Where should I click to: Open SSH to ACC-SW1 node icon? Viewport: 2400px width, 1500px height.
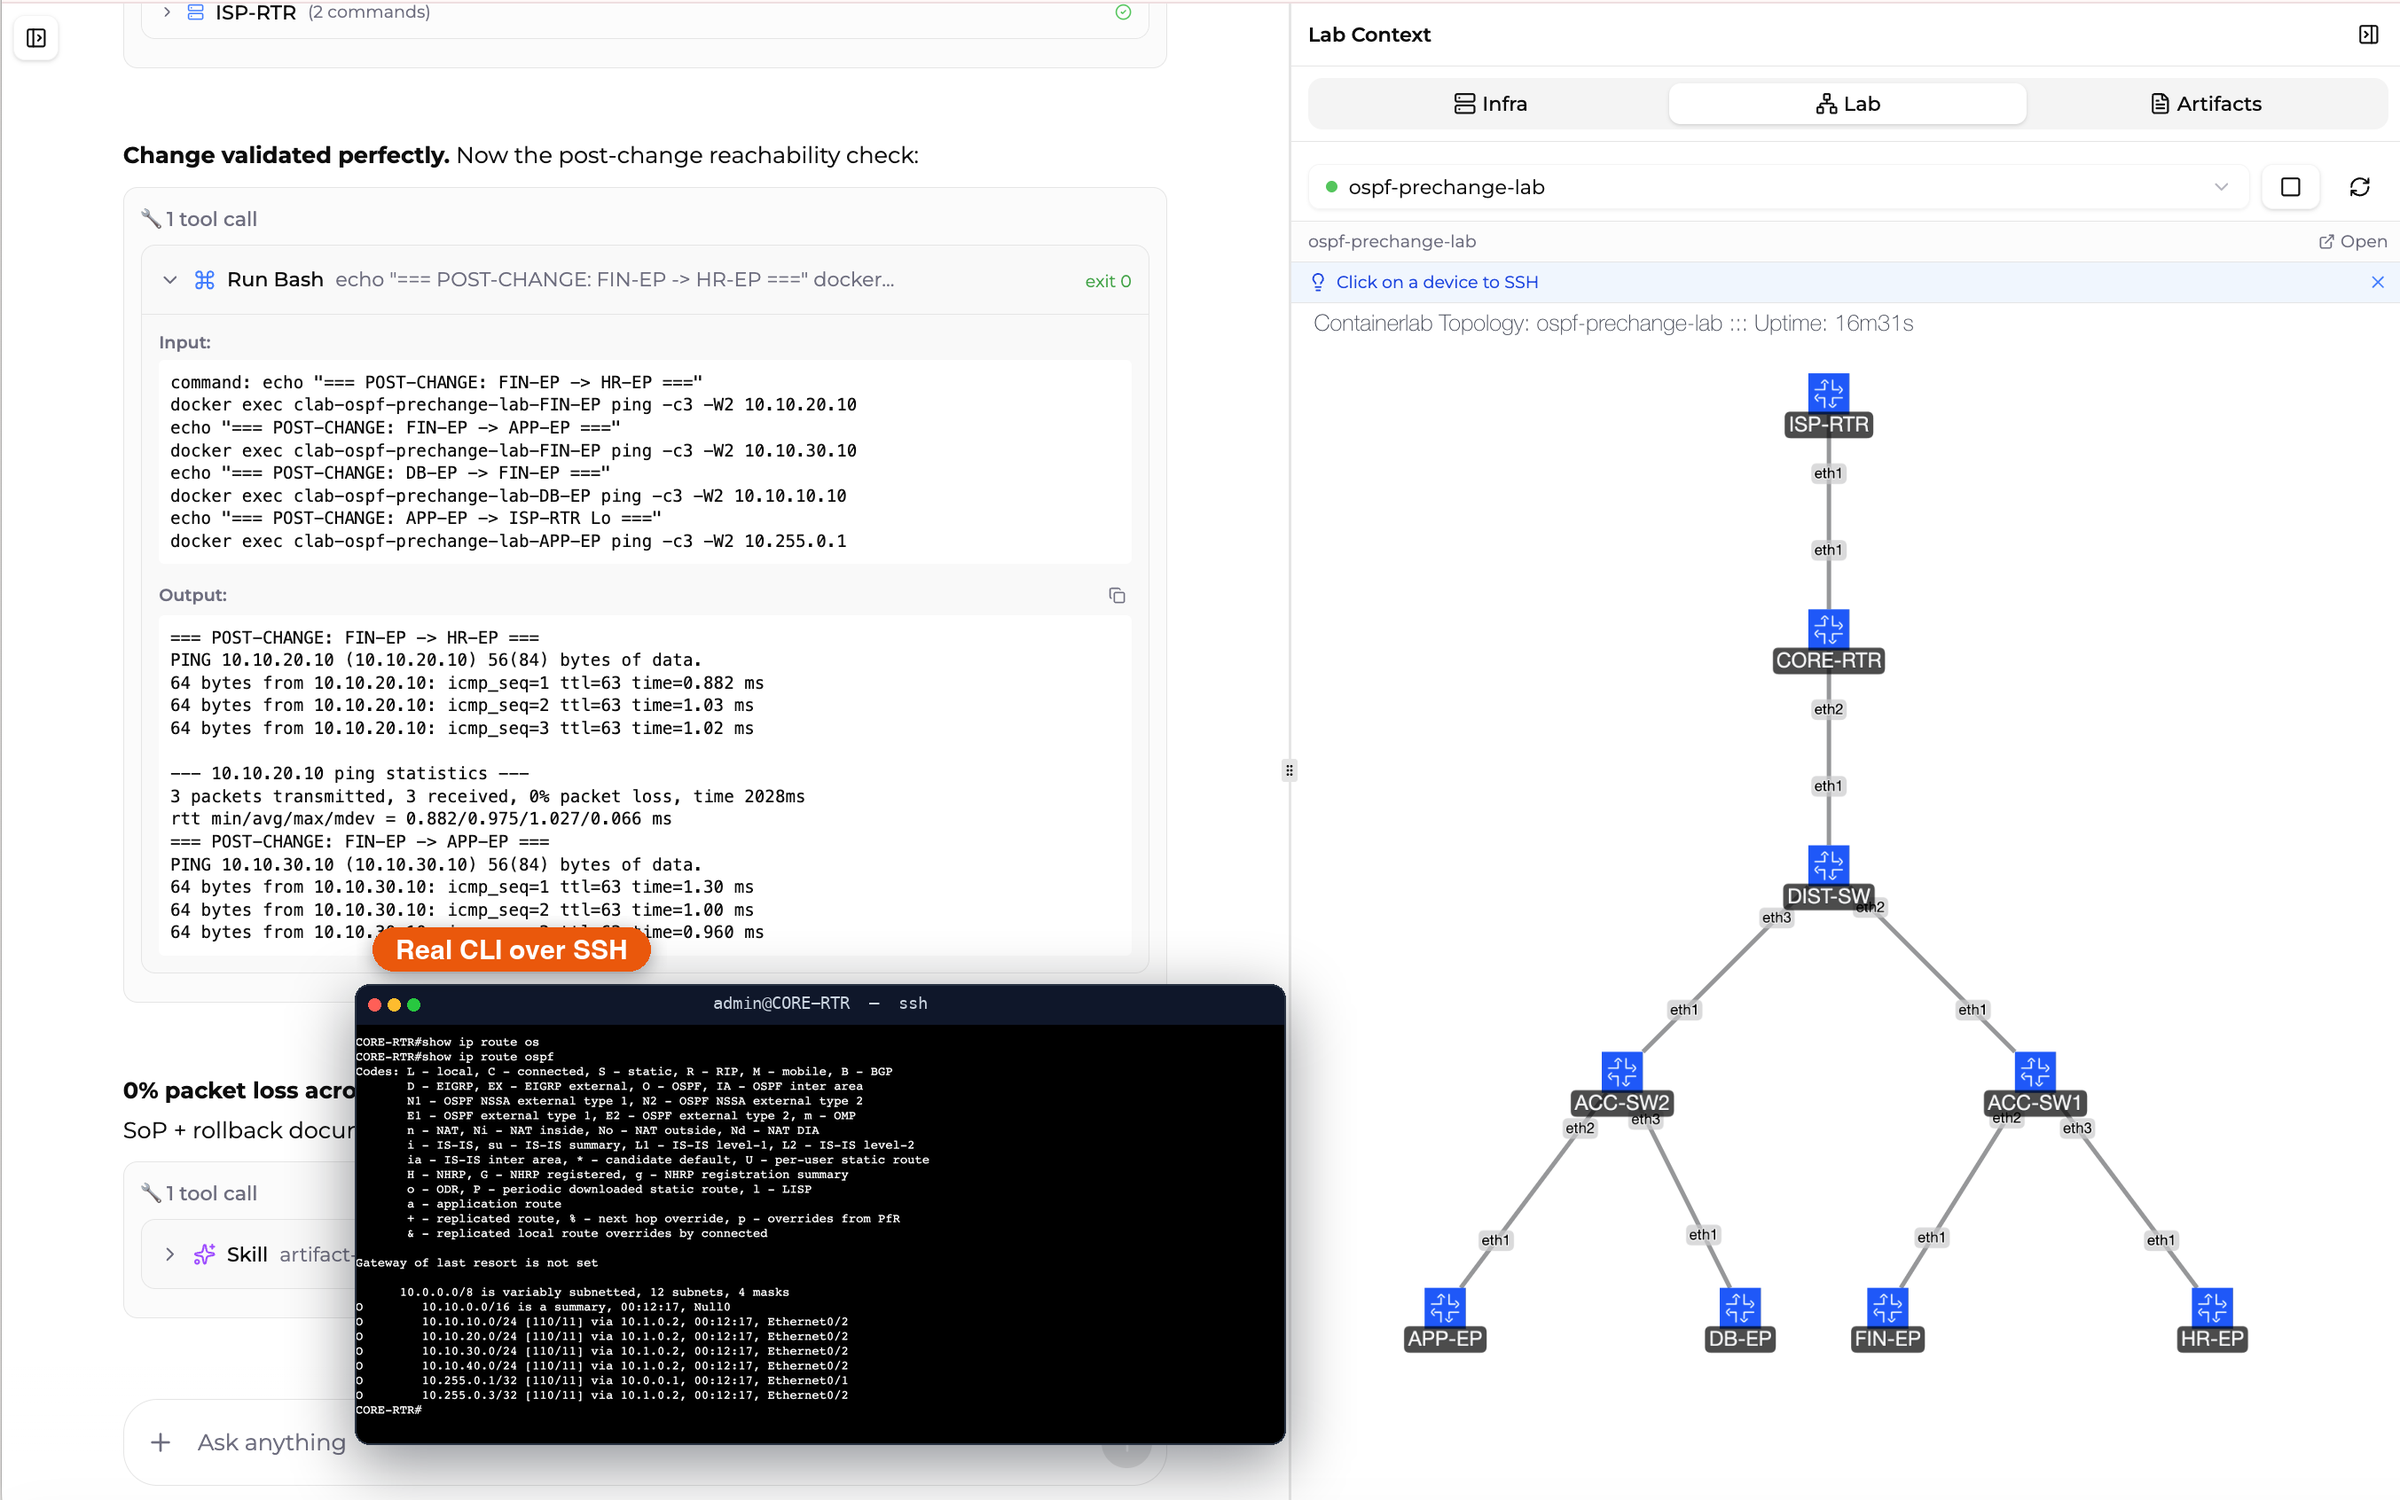[x=2034, y=1071]
